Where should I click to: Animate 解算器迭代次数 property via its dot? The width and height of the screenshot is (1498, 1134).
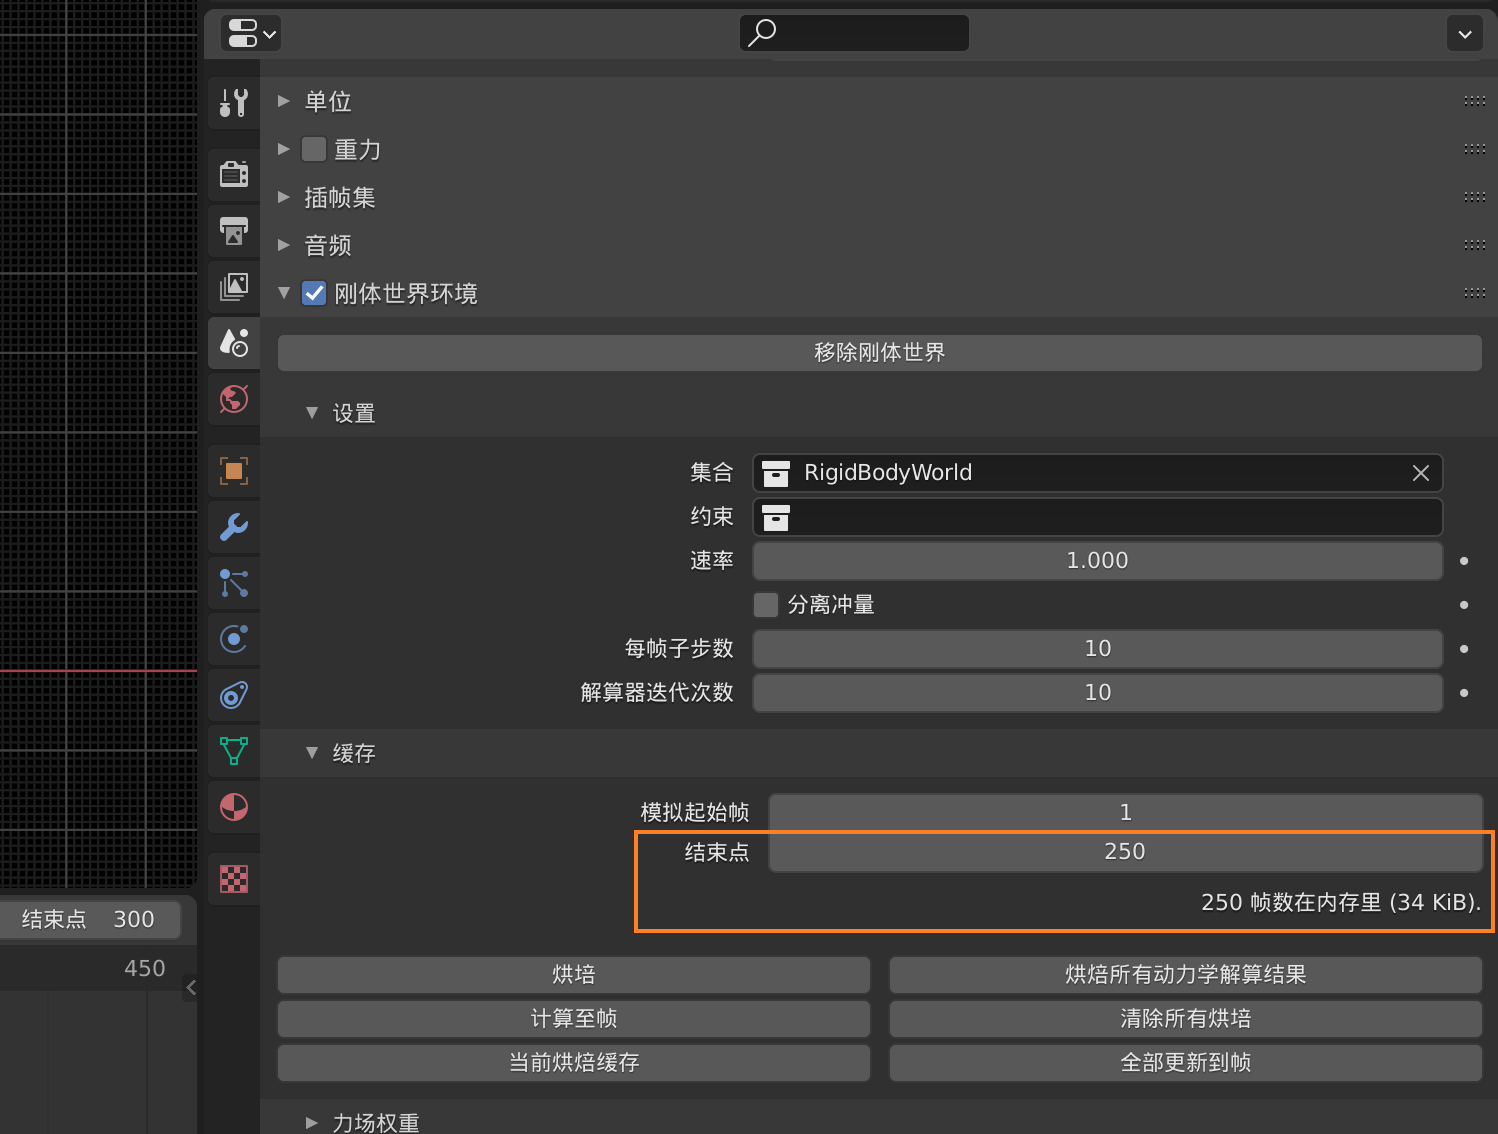pos(1464,693)
